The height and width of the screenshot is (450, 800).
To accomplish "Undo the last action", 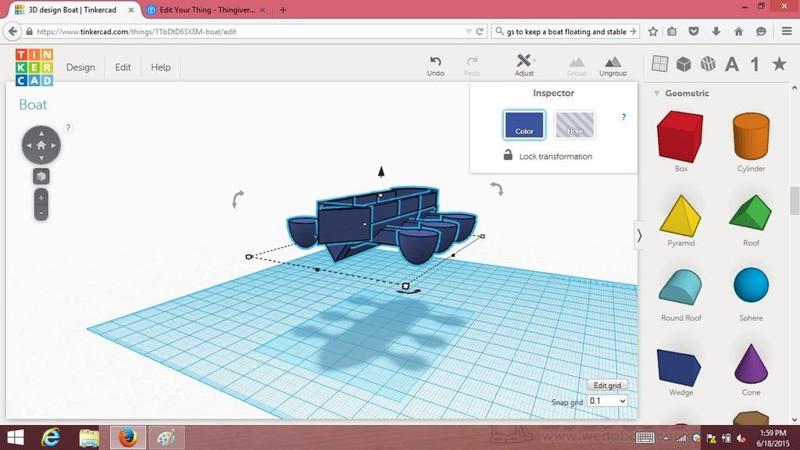I will (435, 66).
